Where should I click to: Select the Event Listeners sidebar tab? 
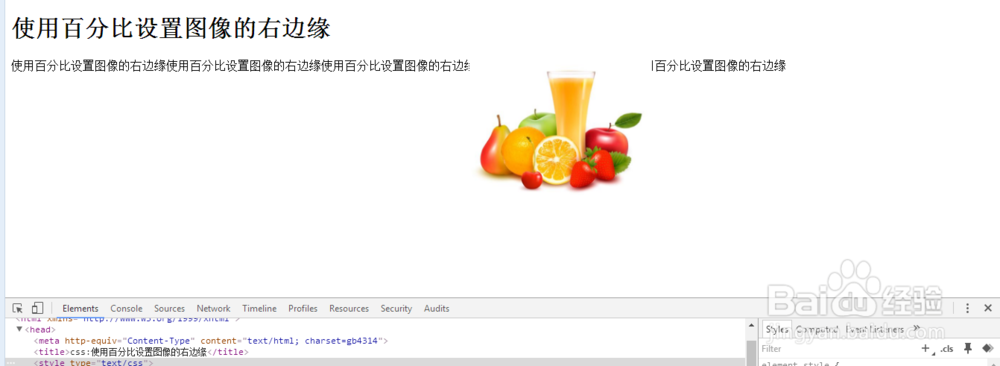[x=874, y=330]
